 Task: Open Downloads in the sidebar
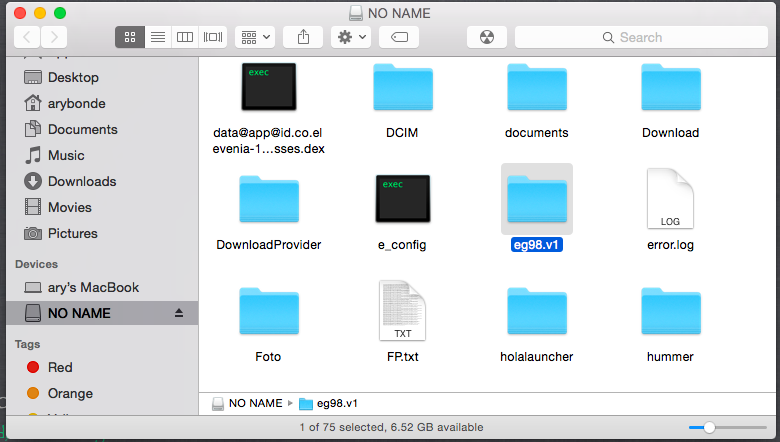70,181
